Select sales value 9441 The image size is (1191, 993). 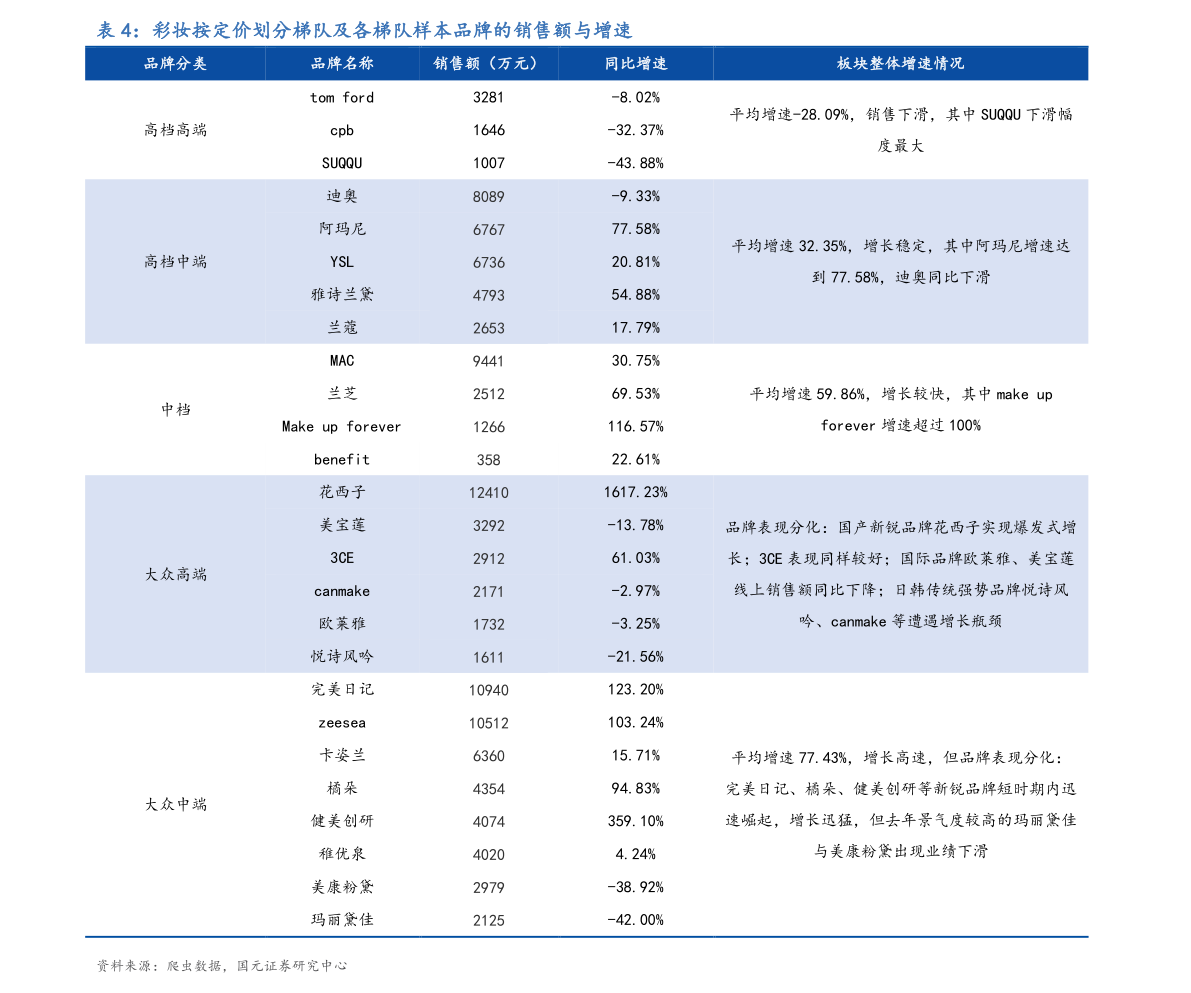coord(488,361)
